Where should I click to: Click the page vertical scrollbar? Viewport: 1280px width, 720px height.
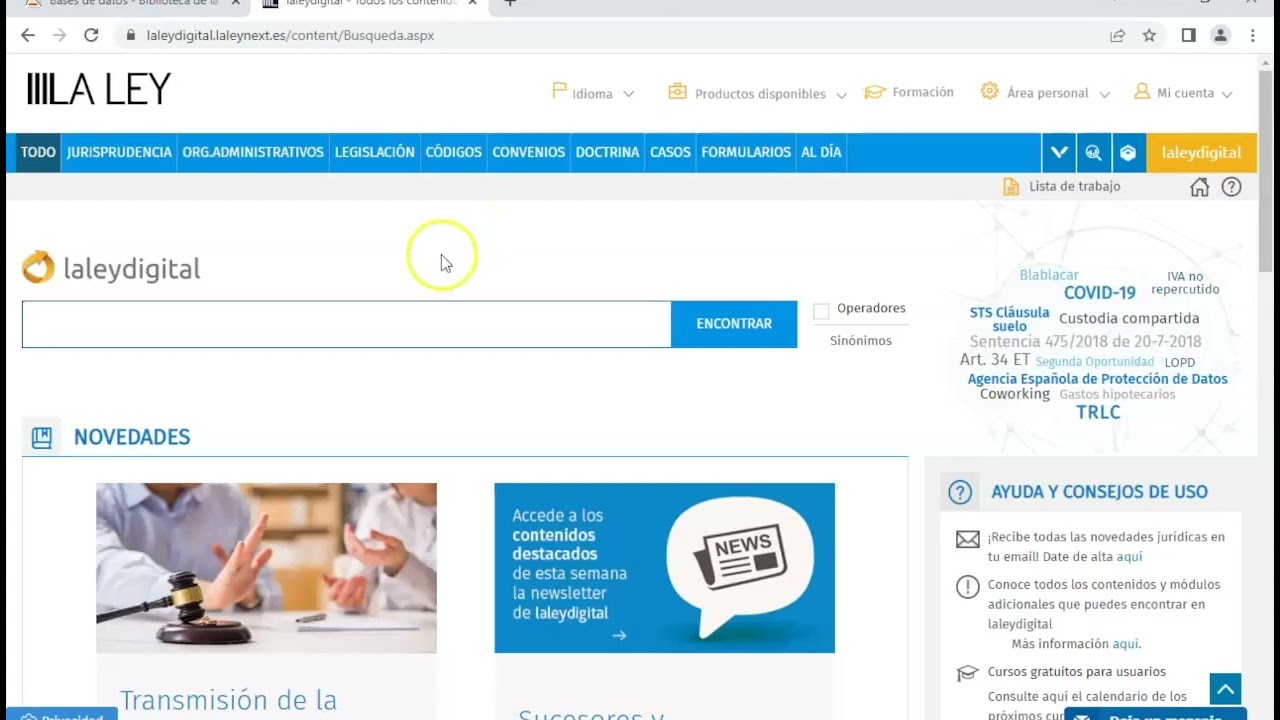pos(1266,200)
